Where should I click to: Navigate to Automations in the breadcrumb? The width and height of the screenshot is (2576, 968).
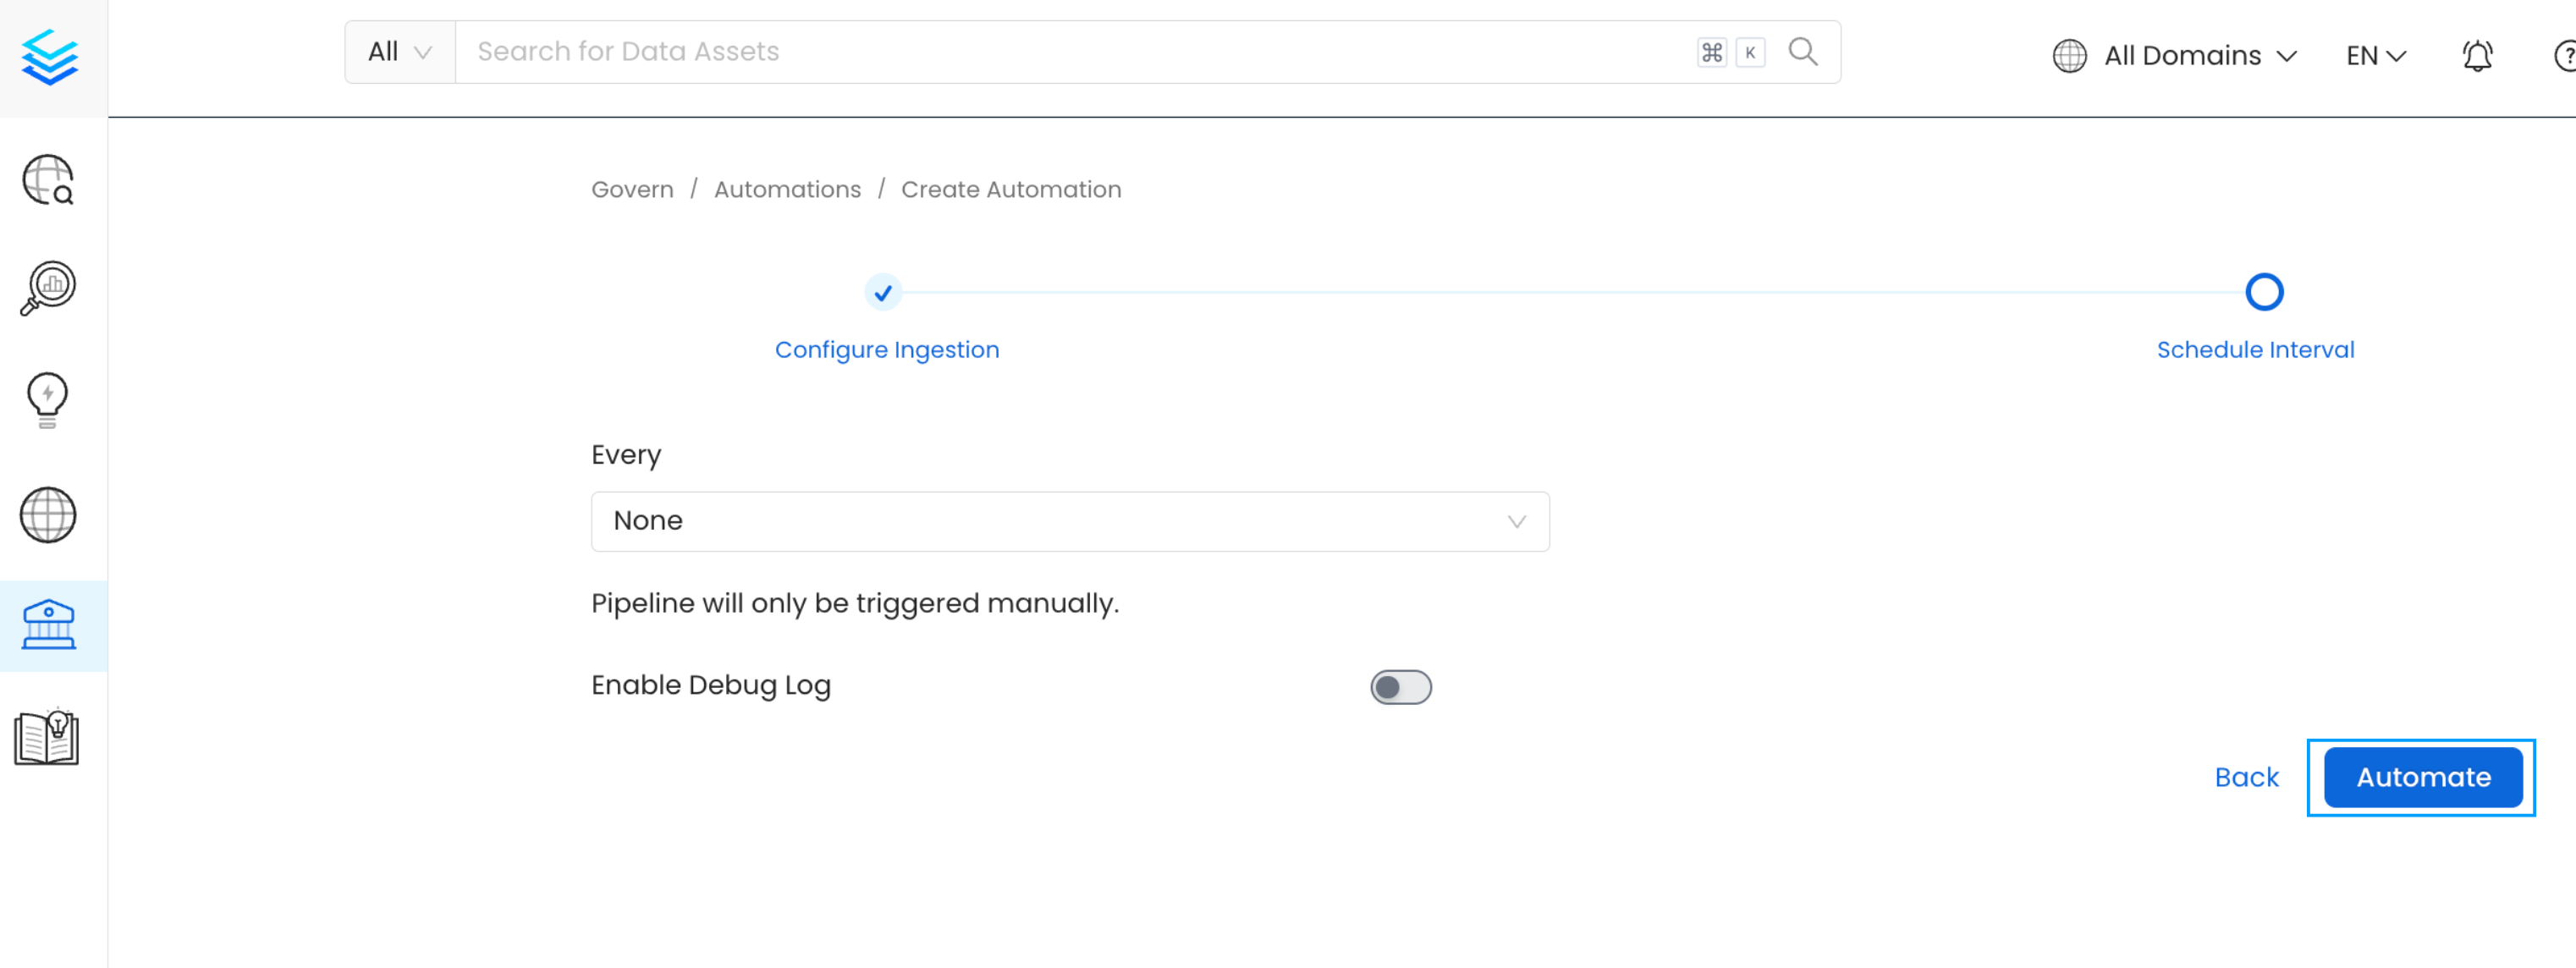click(787, 189)
